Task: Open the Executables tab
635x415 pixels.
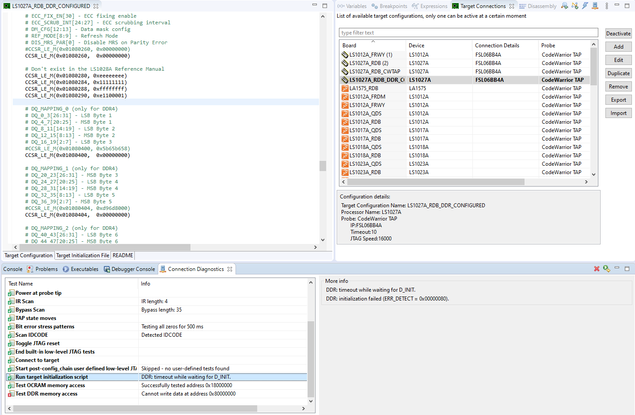Action: (x=81, y=269)
